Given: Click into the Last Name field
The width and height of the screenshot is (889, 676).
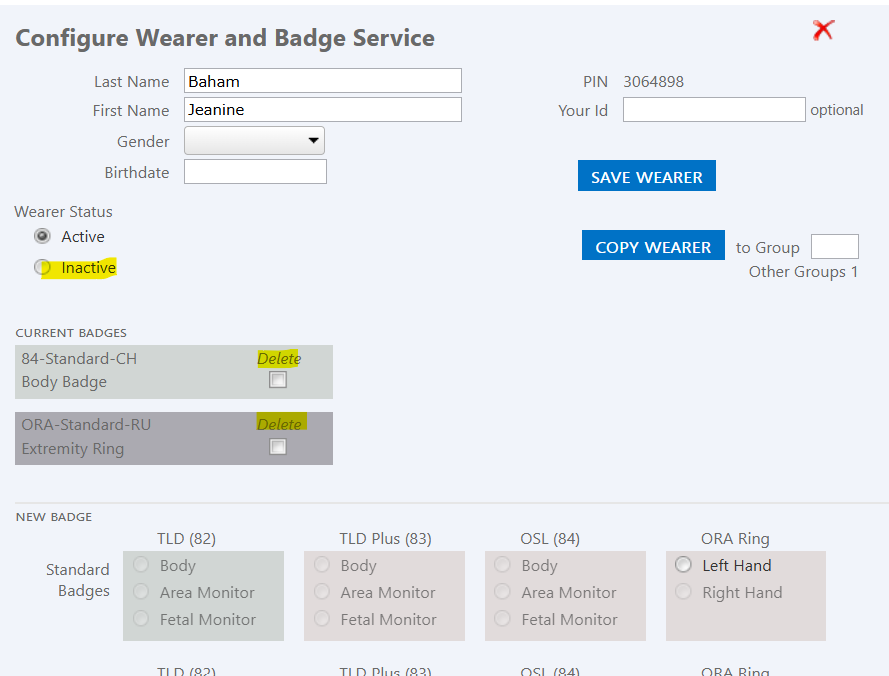Looking at the screenshot, I should tap(322, 81).
